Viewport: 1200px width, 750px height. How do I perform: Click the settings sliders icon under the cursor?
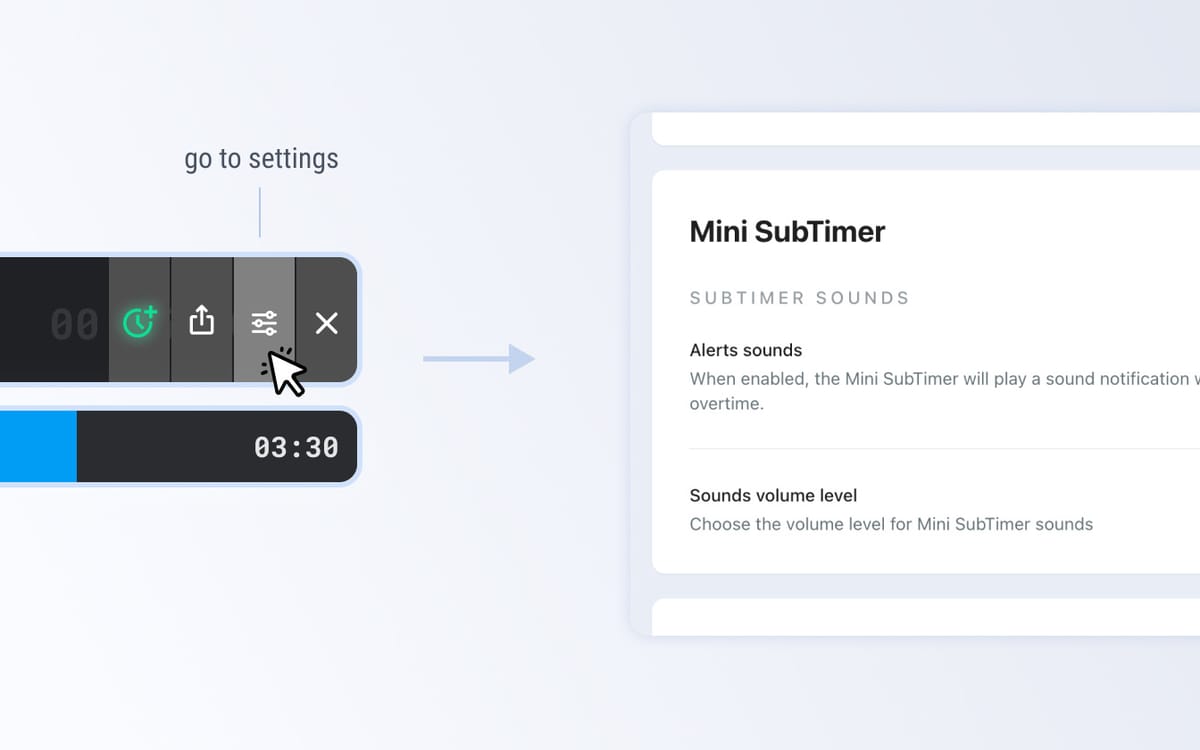[x=265, y=320]
